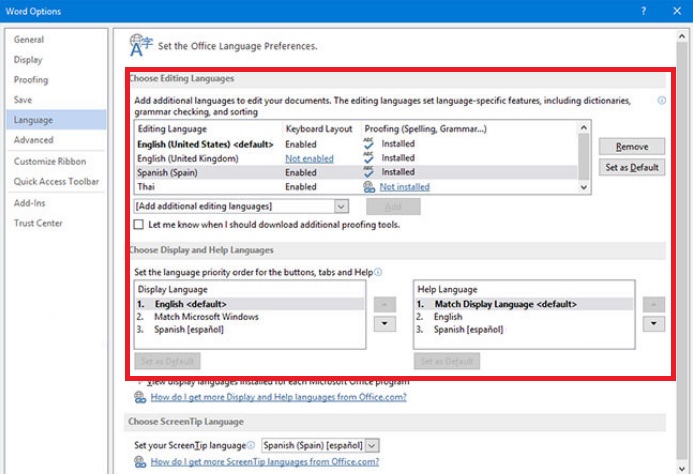Click the help icon beside ScreenTip languages link
This screenshot has width=693, height=474.
[x=140, y=462]
